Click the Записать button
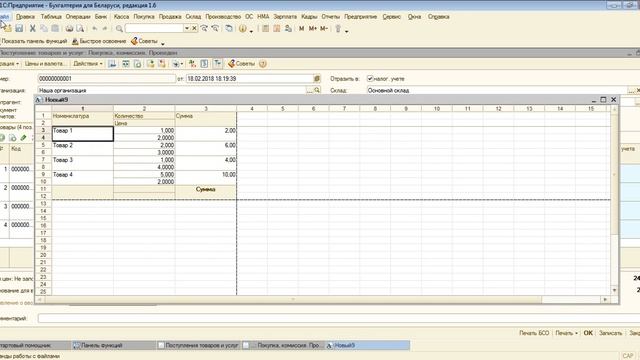 (x=610, y=333)
